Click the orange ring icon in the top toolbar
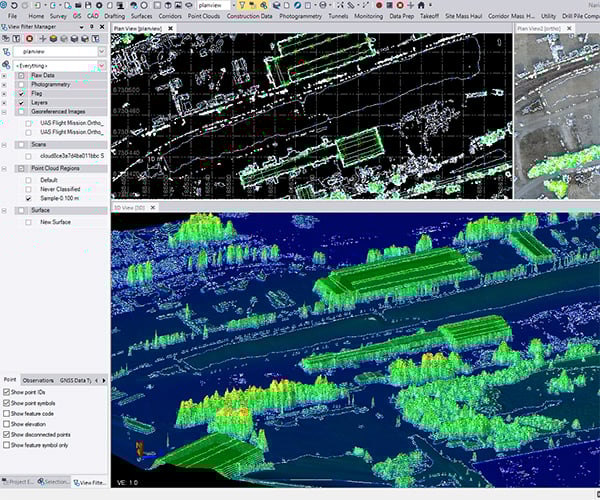This screenshot has height=500, width=600. (400, 5)
